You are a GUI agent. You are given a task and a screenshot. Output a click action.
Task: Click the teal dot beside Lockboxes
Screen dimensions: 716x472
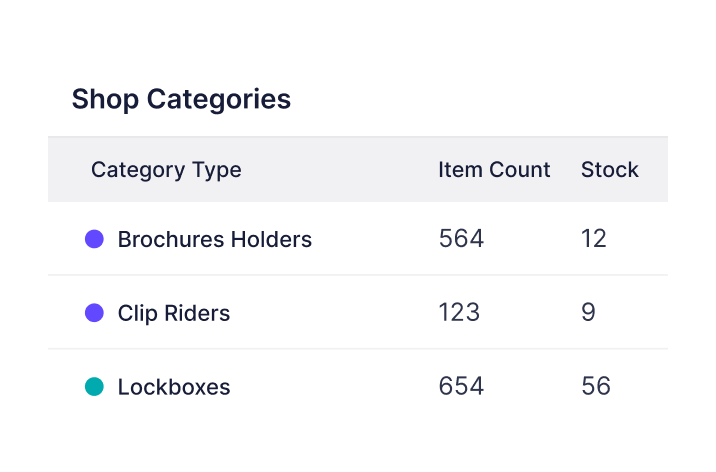tap(94, 386)
